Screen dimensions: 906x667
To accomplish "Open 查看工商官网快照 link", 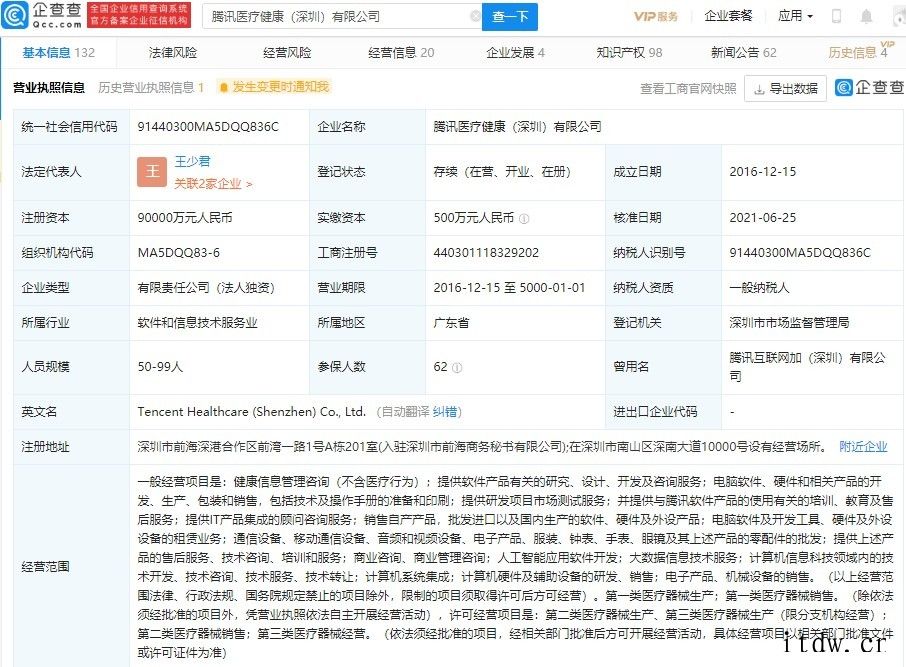I will point(688,88).
